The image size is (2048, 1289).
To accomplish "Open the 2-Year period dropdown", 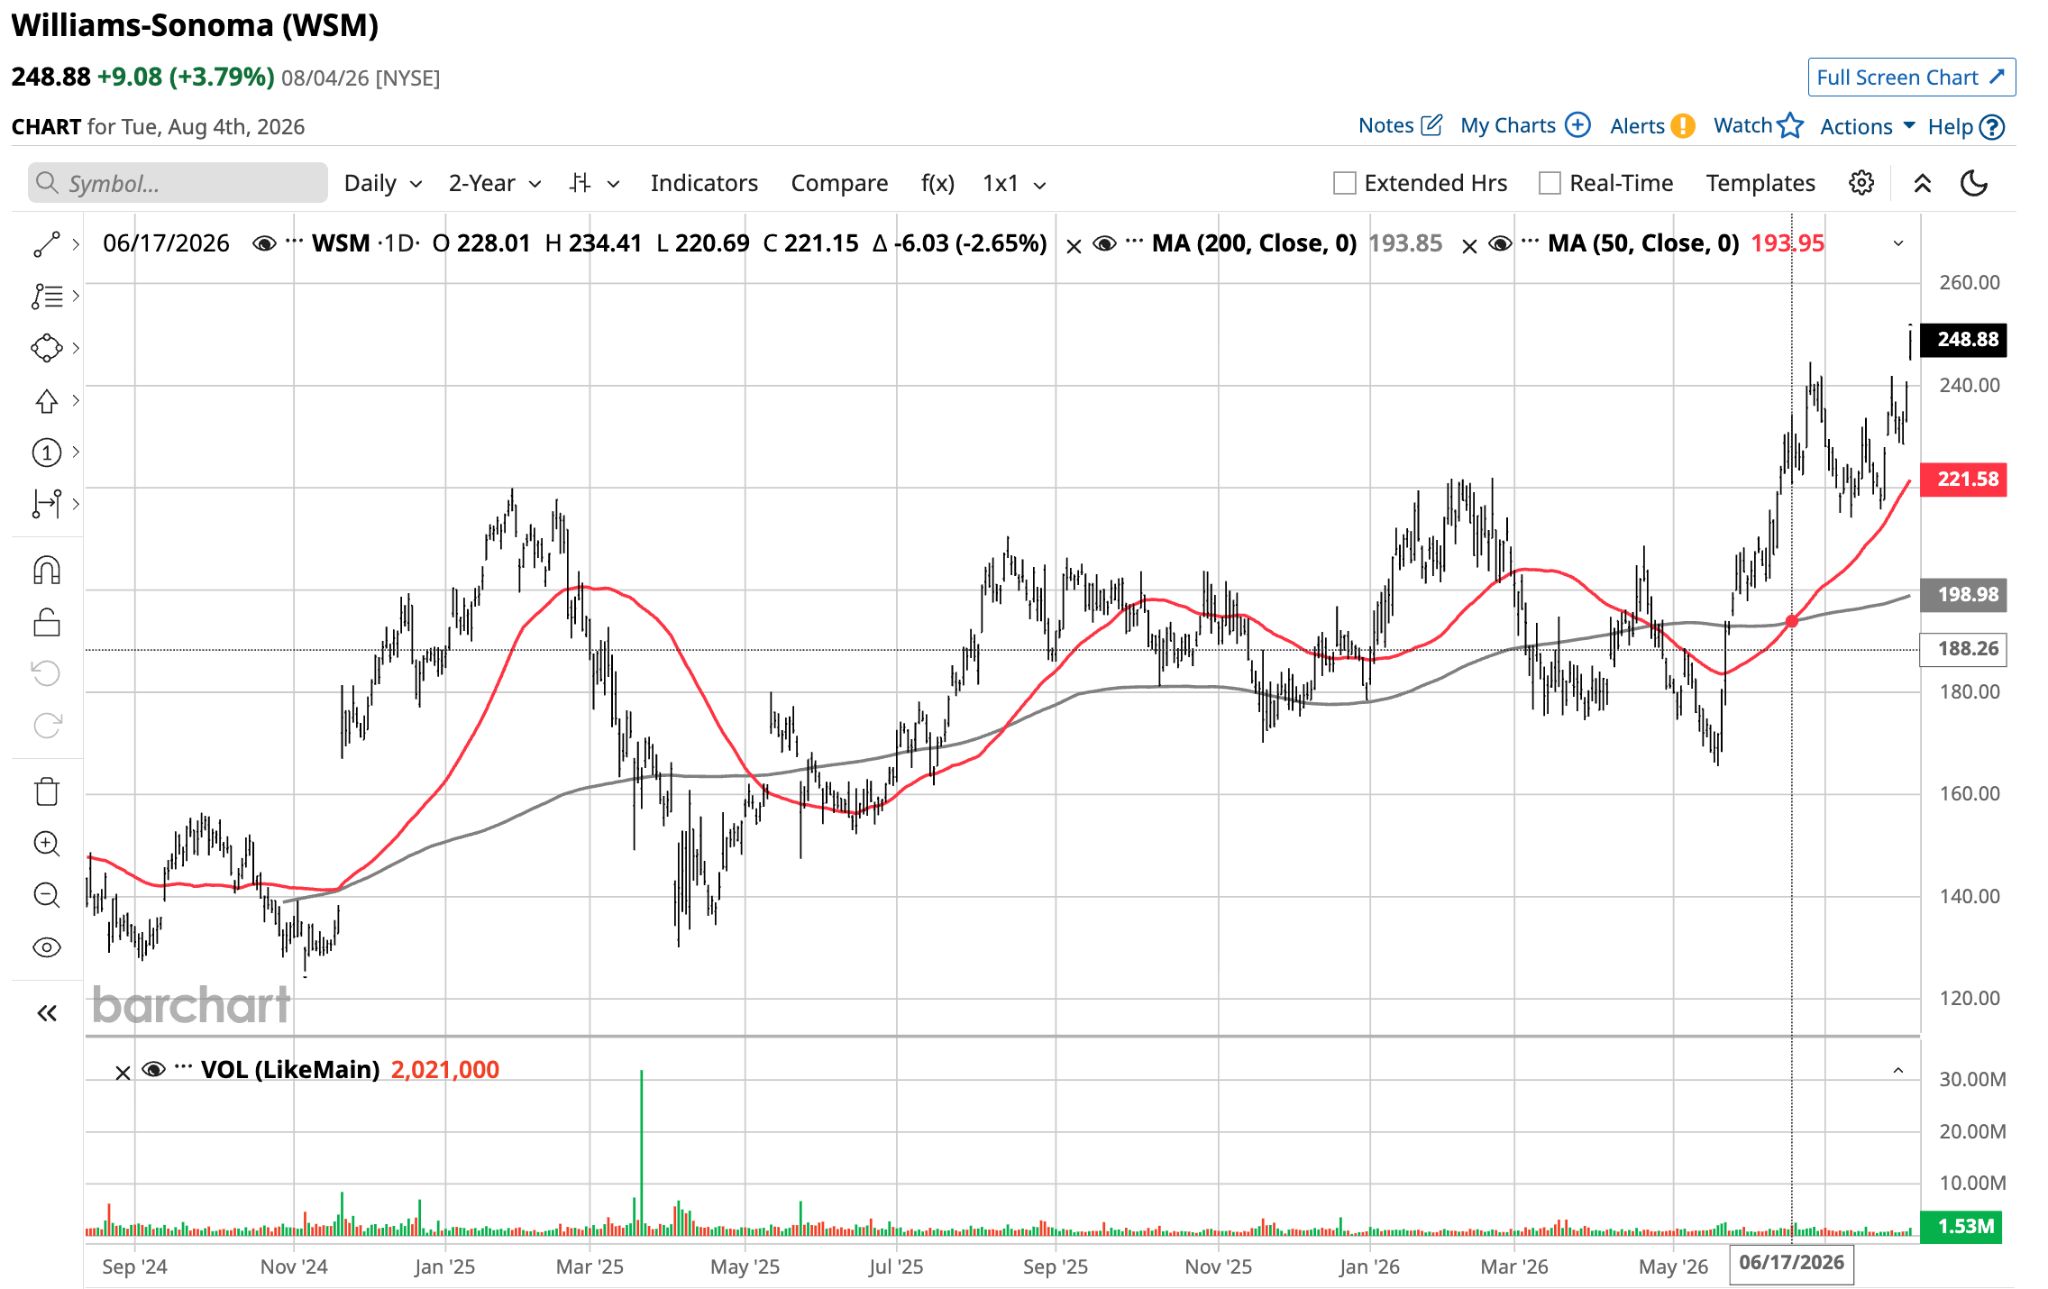I will tap(495, 183).
